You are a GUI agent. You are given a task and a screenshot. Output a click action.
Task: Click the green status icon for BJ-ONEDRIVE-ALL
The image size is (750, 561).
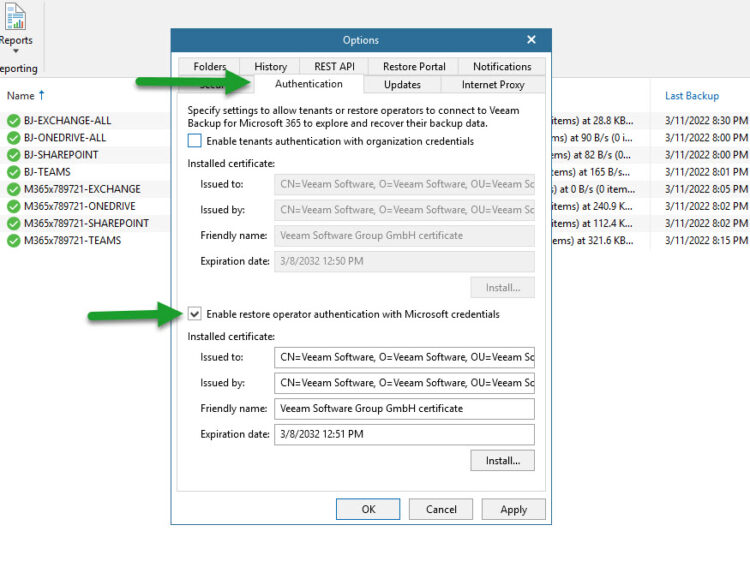click(13, 138)
